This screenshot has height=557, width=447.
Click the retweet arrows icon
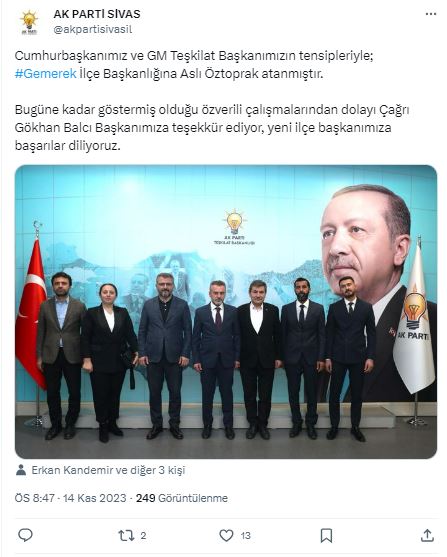tap(126, 535)
